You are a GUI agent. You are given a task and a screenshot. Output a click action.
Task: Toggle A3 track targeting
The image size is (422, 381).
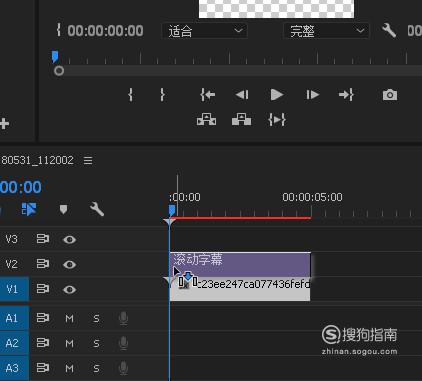(14, 368)
